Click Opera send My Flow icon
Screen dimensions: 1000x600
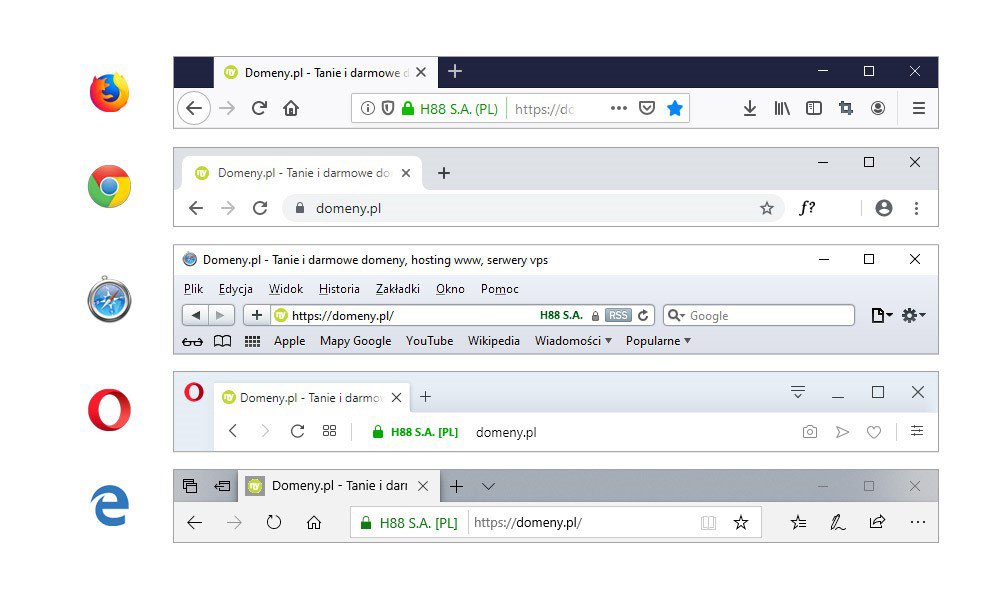tap(842, 432)
